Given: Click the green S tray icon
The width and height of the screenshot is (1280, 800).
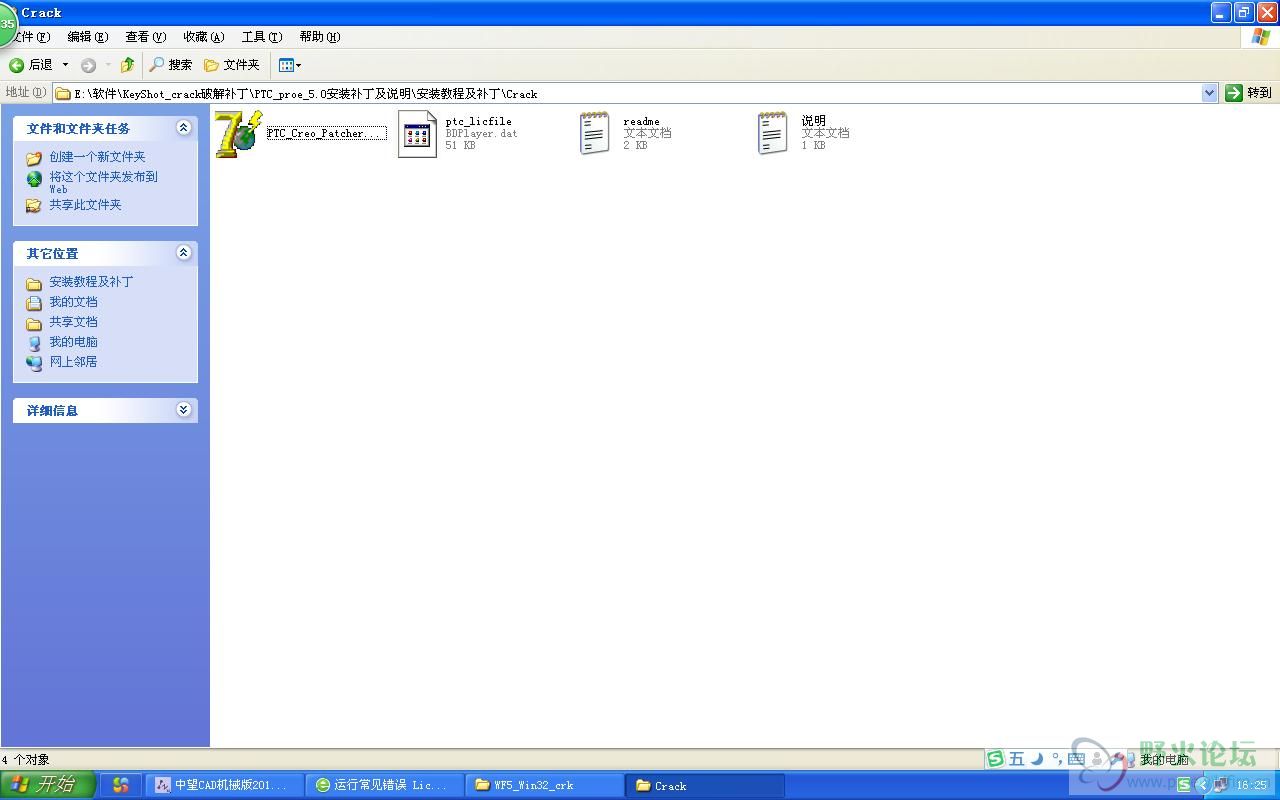Looking at the screenshot, I should tap(1184, 786).
